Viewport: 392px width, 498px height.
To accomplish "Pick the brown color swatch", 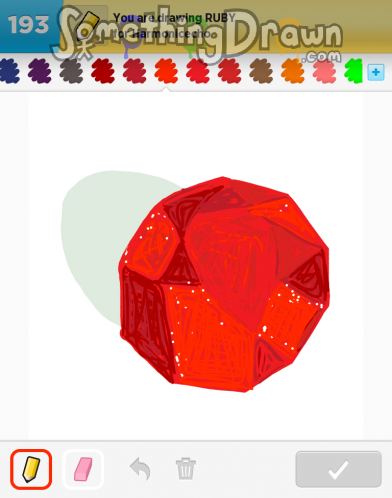I will pos(261,71).
